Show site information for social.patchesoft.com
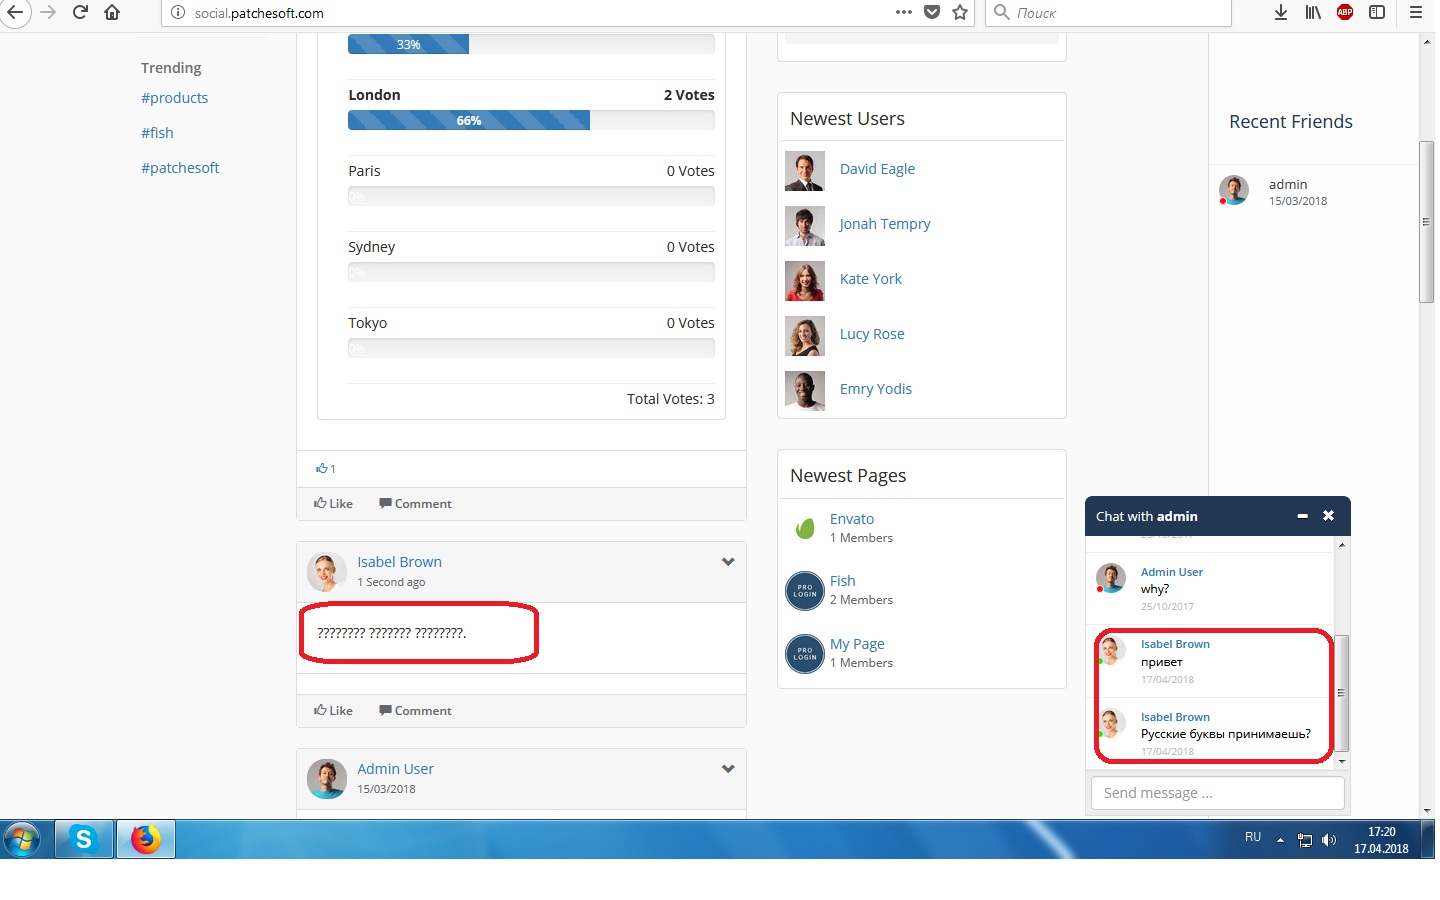Screen dimensions: 1440x900 pyautogui.click(x=178, y=13)
